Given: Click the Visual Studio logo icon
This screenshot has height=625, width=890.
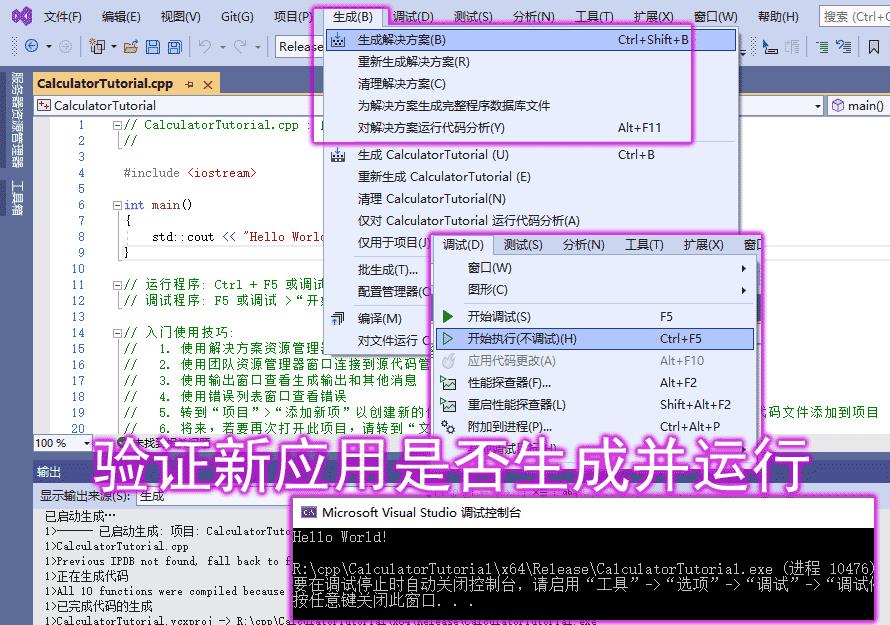Looking at the screenshot, I should coord(18,16).
